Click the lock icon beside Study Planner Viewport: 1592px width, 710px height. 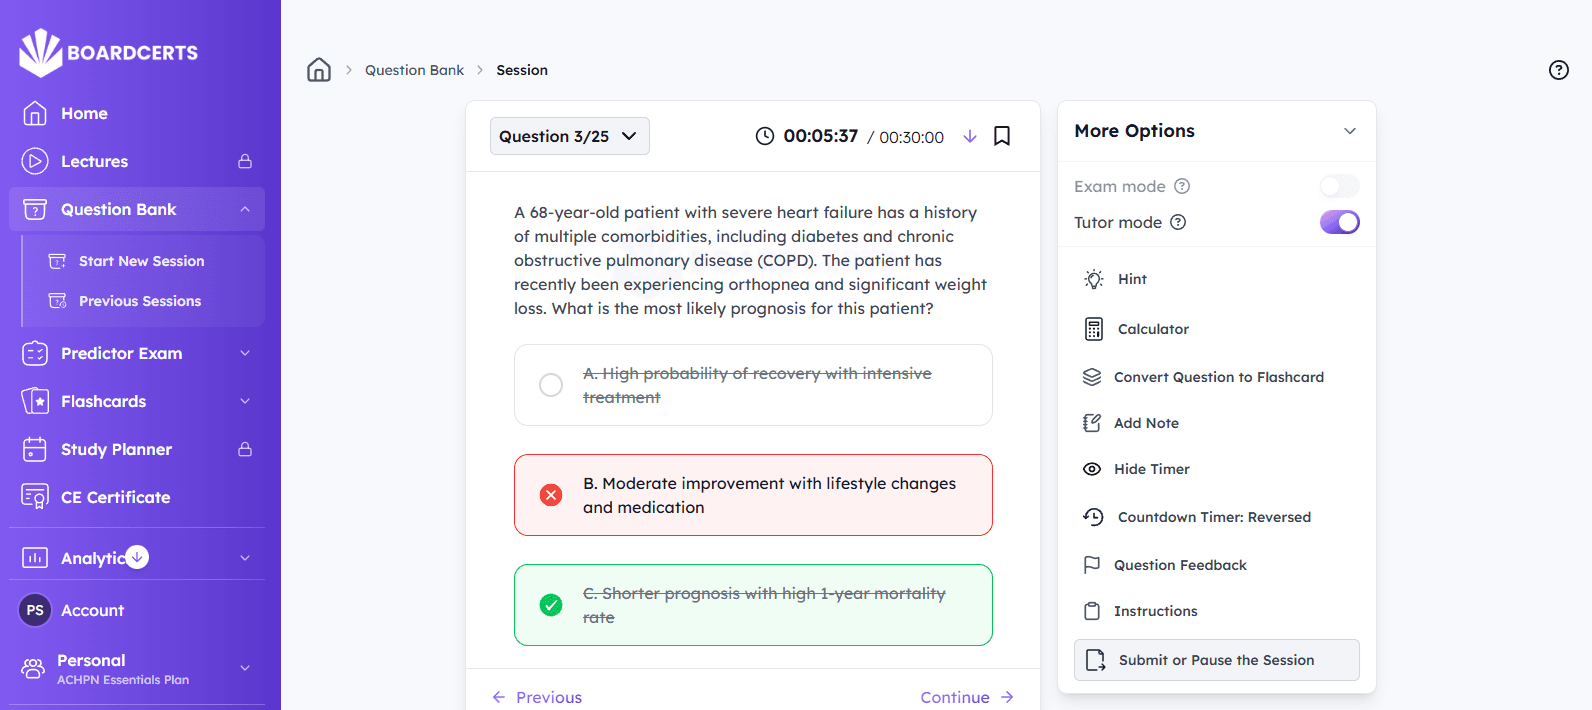(245, 449)
